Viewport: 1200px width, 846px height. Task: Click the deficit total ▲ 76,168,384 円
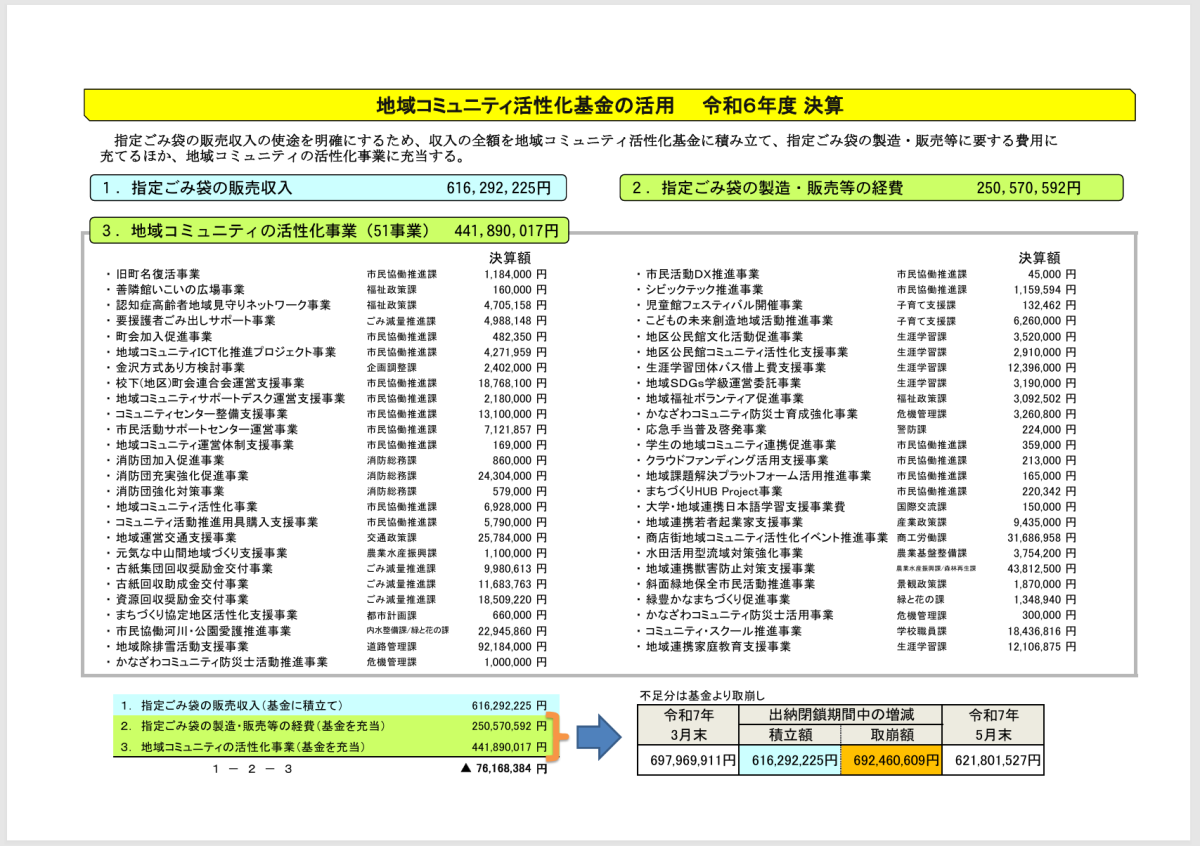[x=504, y=769]
